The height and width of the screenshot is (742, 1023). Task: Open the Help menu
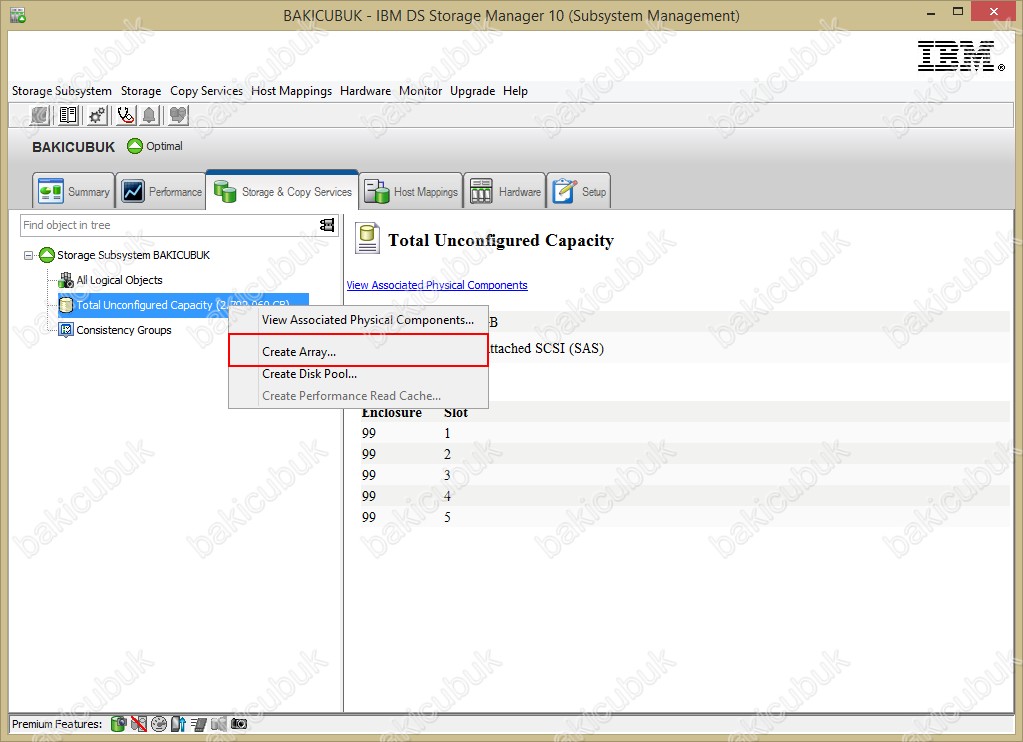coord(515,91)
